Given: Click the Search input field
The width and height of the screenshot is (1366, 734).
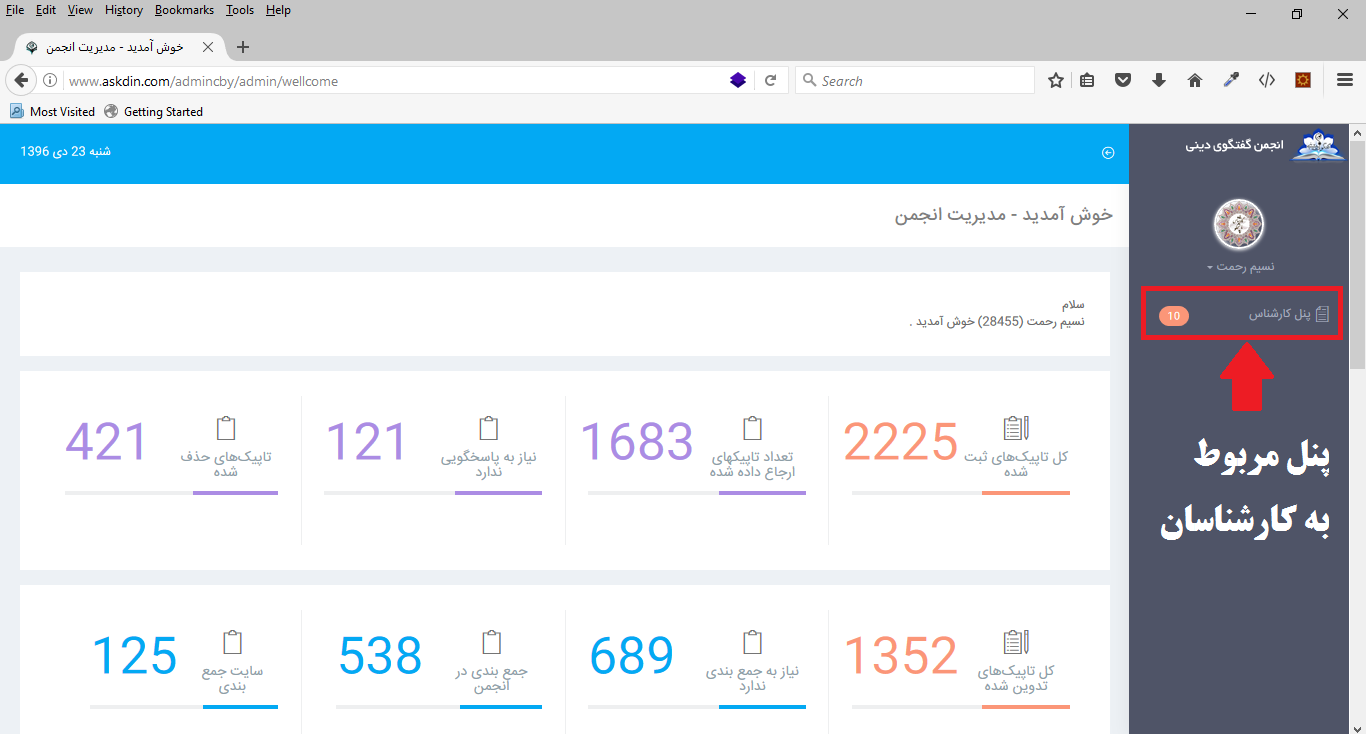Looking at the screenshot, I should pyautogui.click(x=915, y=81).
